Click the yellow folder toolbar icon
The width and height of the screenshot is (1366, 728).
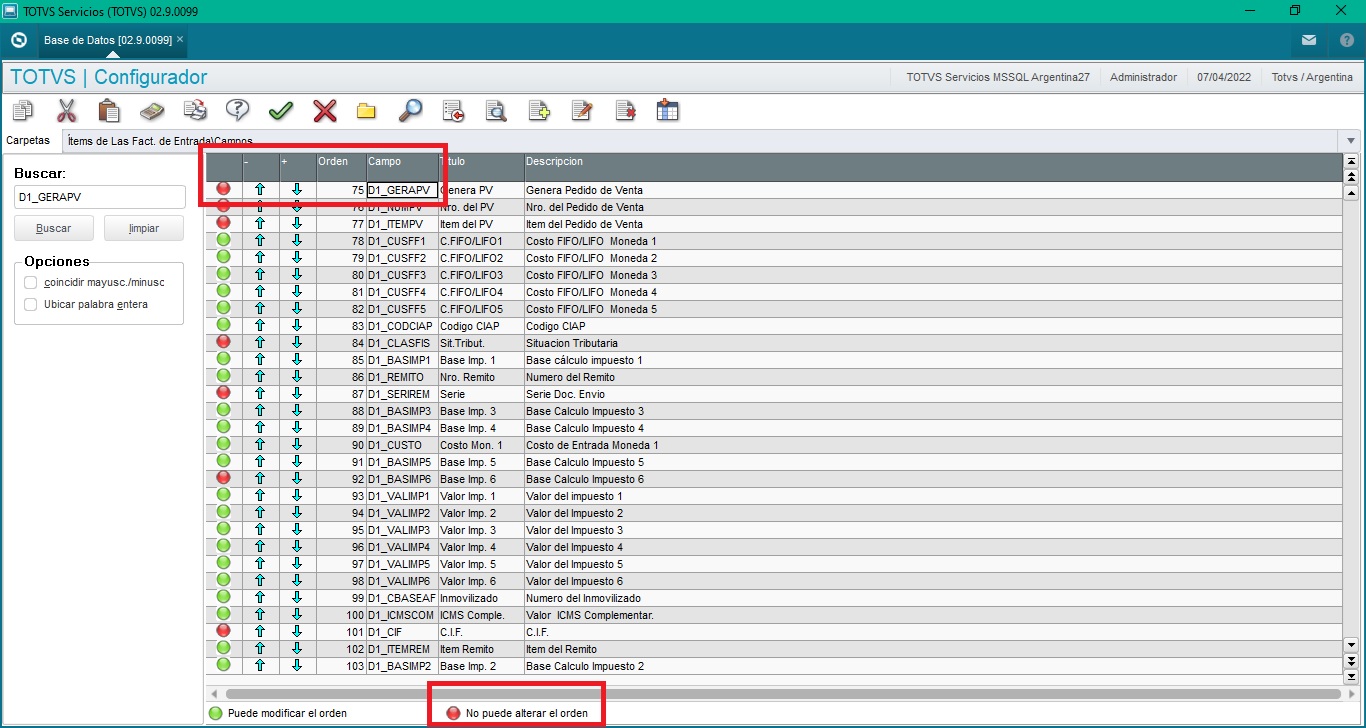coord(366,111)
